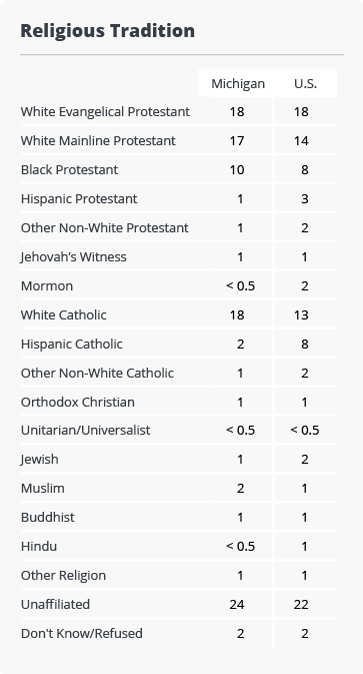Click the Unitarian/Universalist row label
Screen dimensions: 363x674
click(86, 430)
